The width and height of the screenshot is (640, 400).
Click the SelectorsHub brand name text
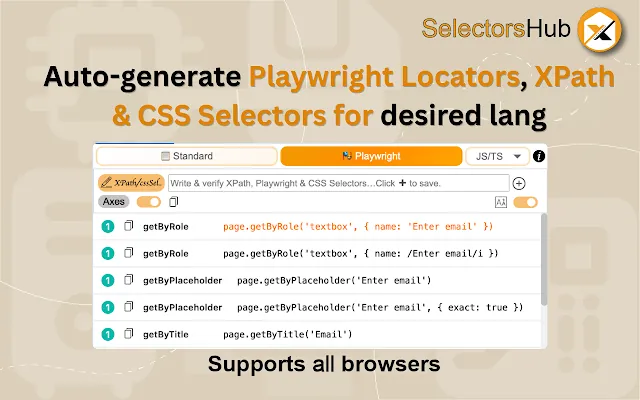pos(496,29)
